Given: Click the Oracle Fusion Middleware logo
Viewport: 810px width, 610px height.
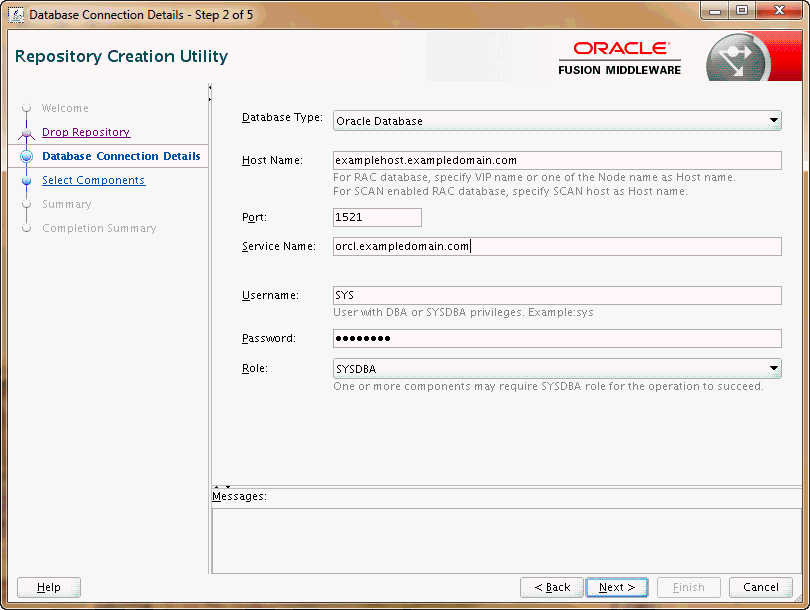Looking at the screenshot, I should 619,58.
